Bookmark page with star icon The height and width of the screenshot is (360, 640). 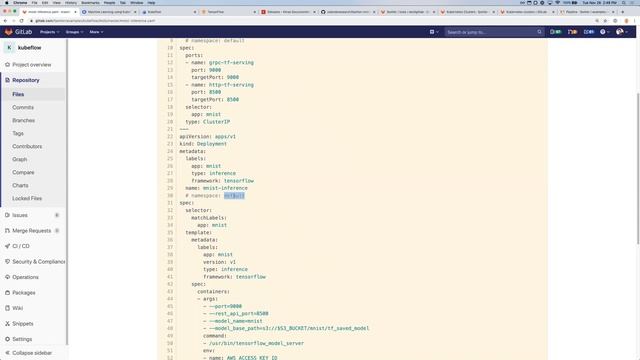(x=605, y=20)
